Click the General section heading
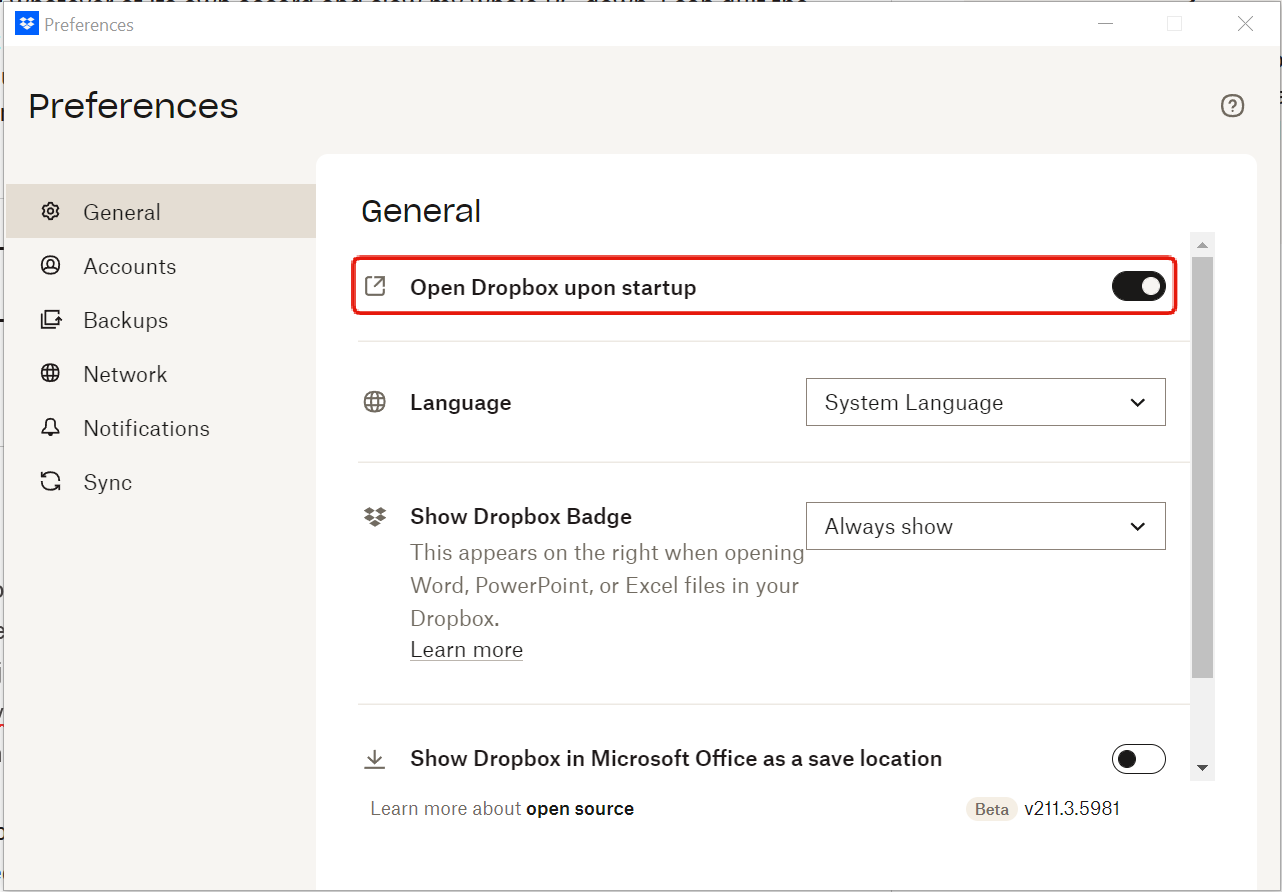 click(x=421, y=211)
